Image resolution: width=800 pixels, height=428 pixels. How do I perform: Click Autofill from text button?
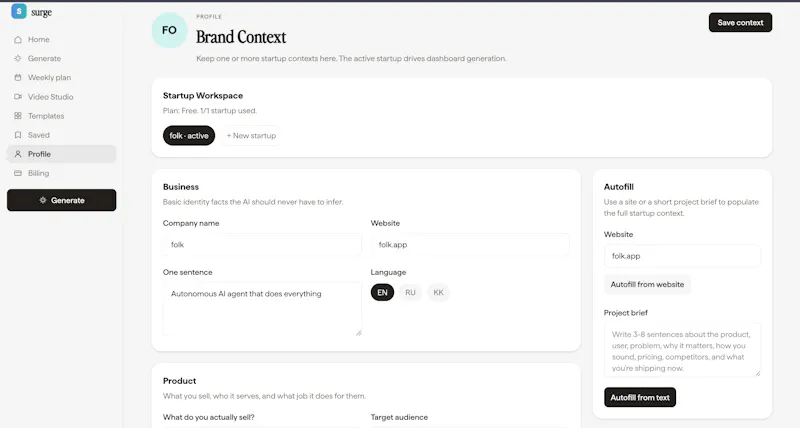point(640,397)
